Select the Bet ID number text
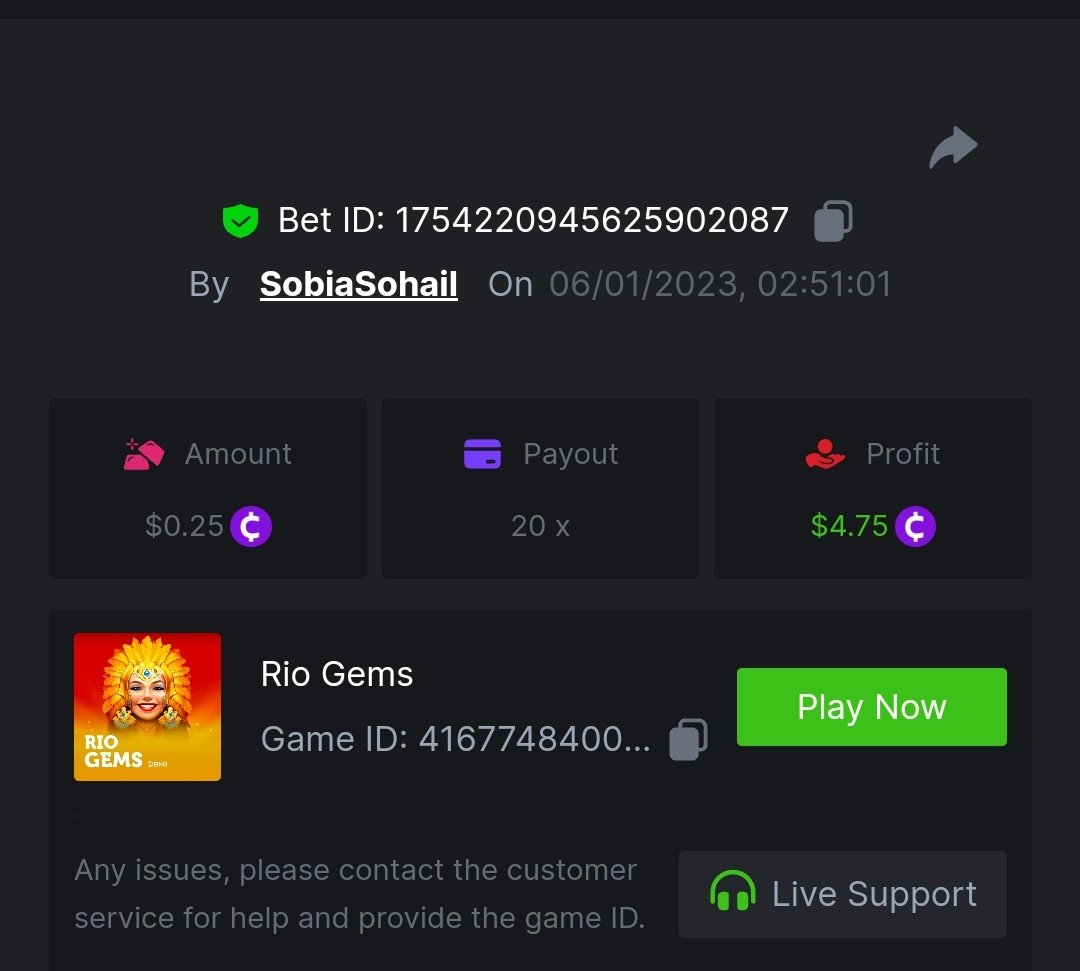The width and height of the screenshot is (1080, 971). 592,221
